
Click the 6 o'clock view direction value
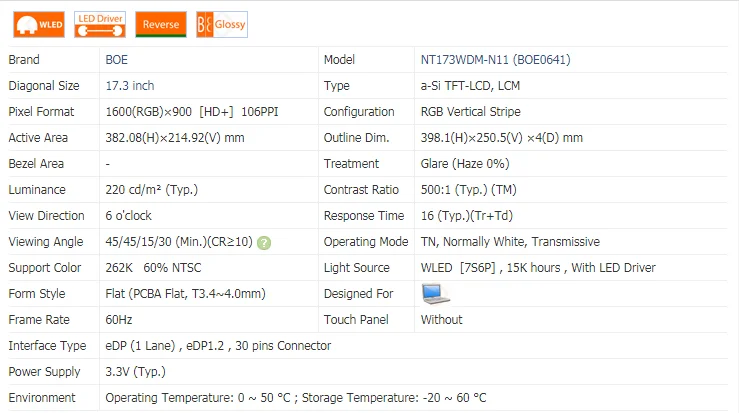point(128,215)
